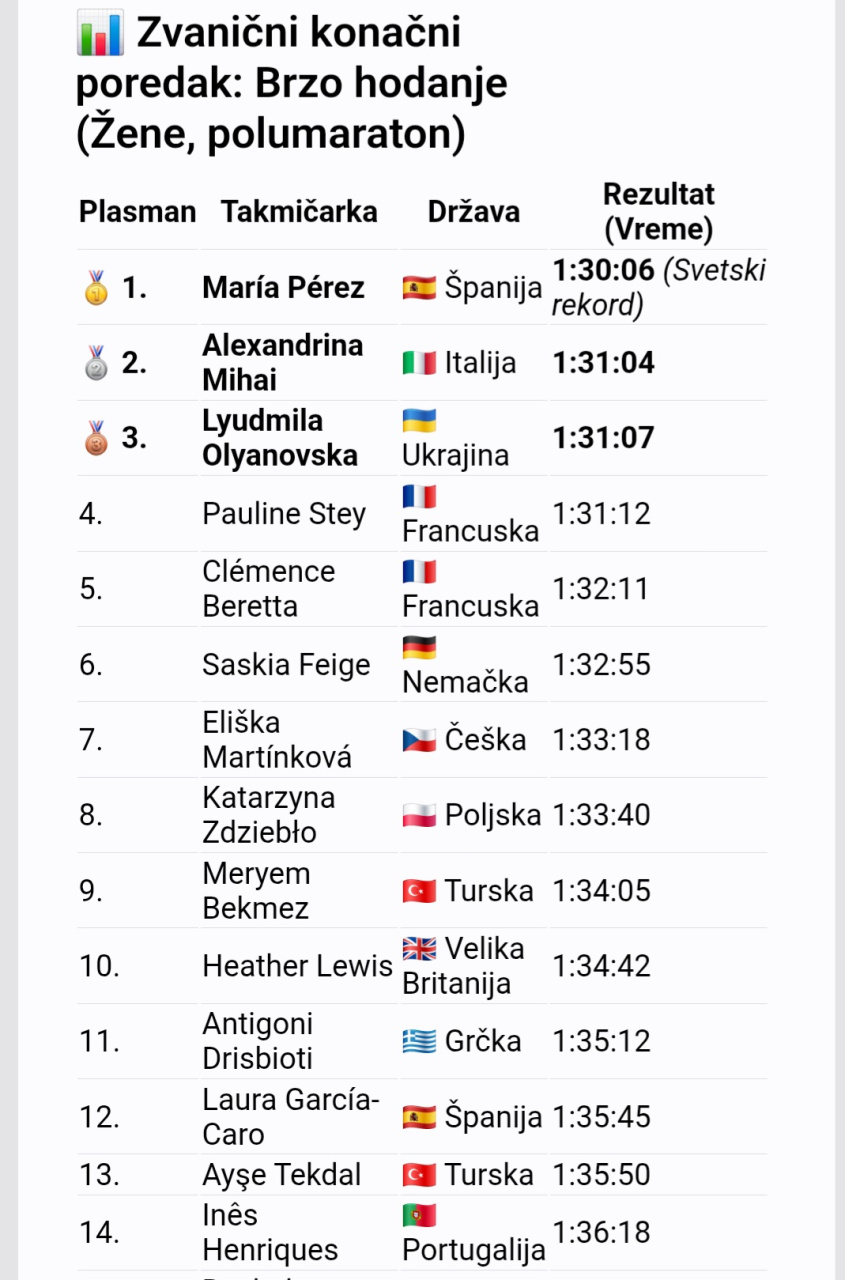Select the Plasman column header
The image size is (845, 1280).
pyautogui.click(x=138, y=212)
